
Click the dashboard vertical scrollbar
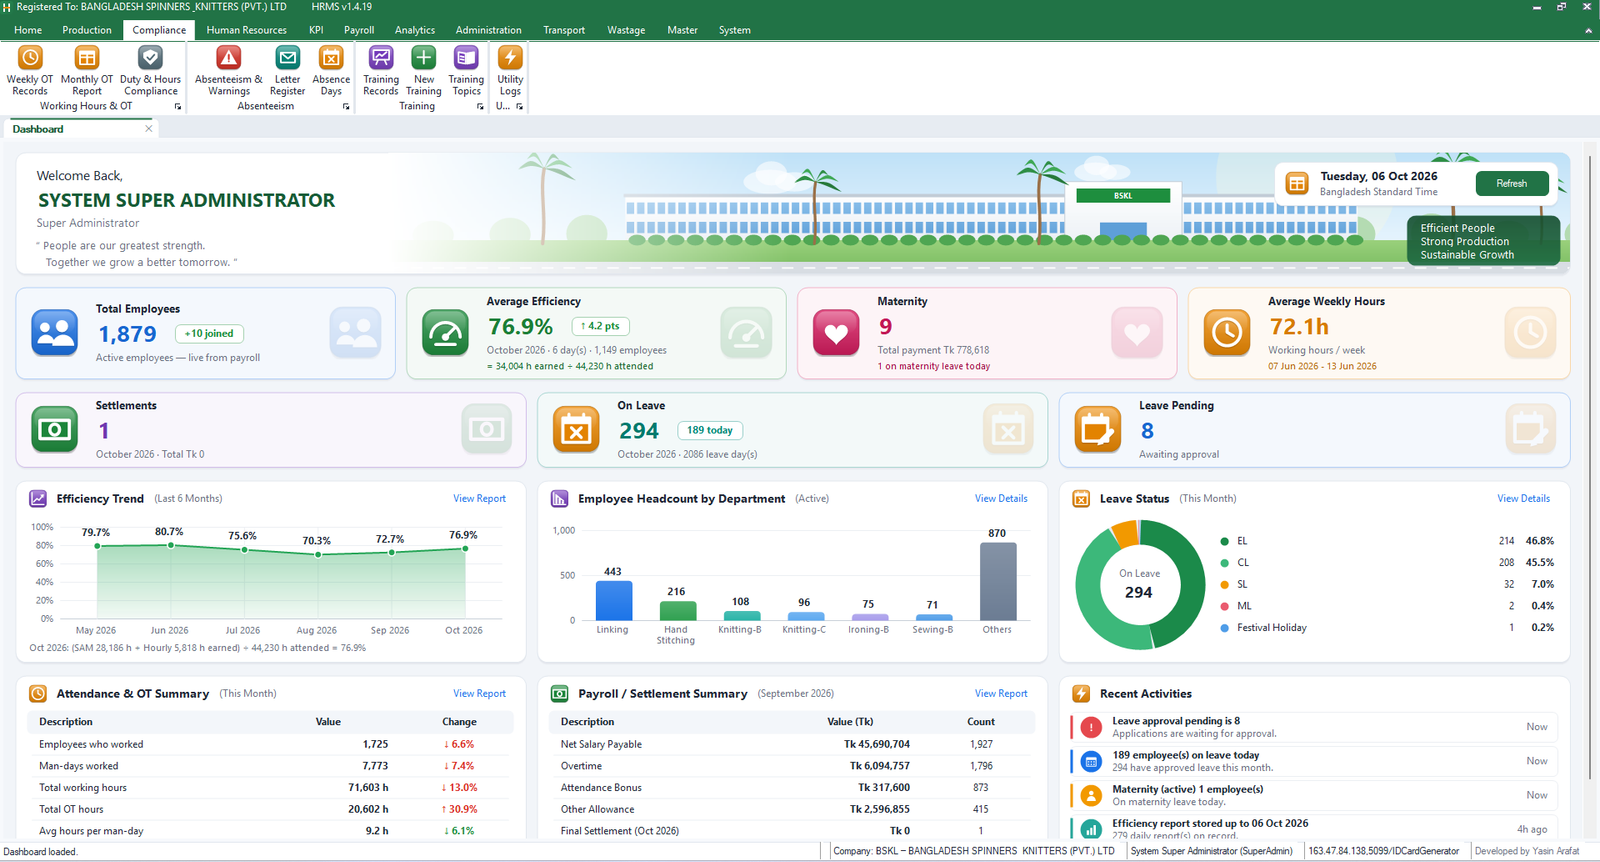point(1590,465)
